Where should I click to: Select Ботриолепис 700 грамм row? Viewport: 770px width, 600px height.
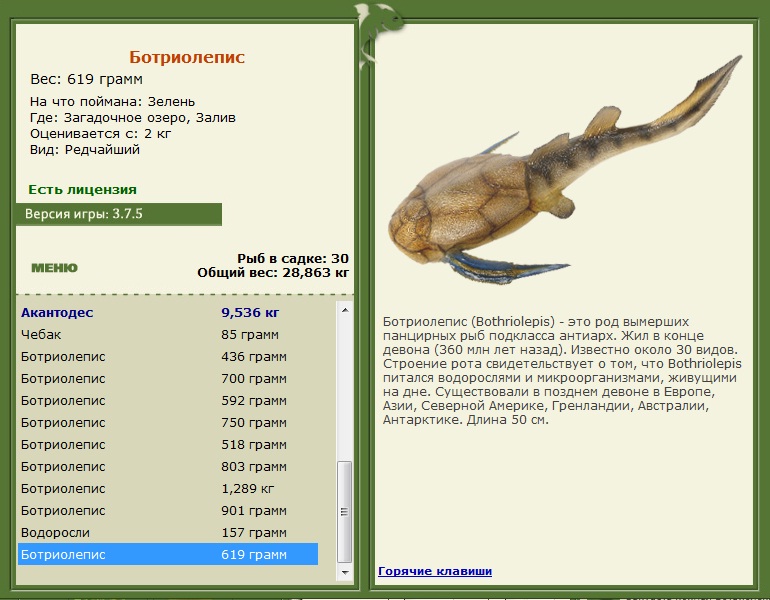168,379
